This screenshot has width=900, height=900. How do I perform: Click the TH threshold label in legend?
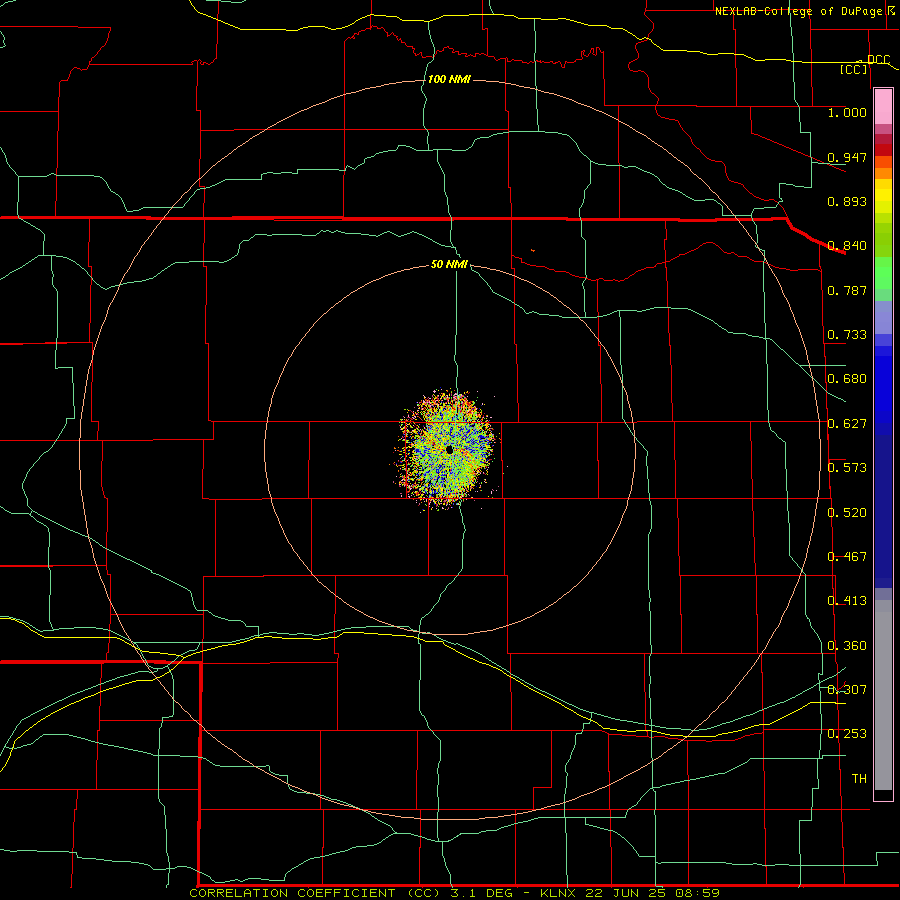[x=859, y=778]
